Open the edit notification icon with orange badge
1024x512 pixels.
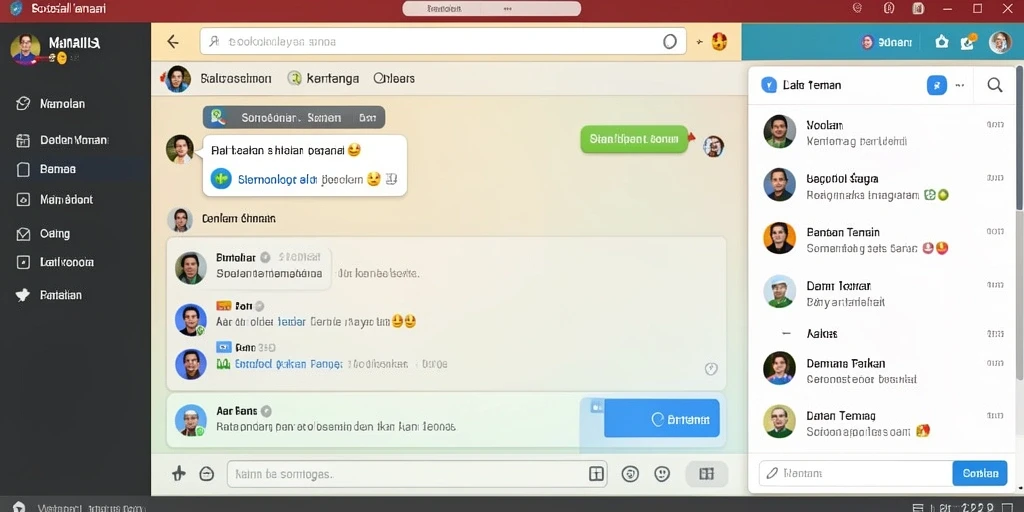tap(968, 42)
